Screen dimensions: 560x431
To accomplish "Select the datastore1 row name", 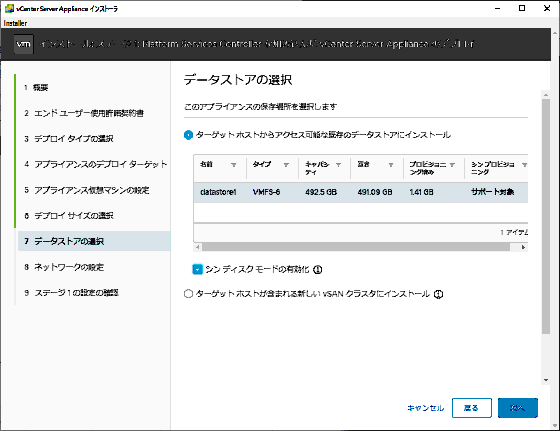I will [218, 192].
